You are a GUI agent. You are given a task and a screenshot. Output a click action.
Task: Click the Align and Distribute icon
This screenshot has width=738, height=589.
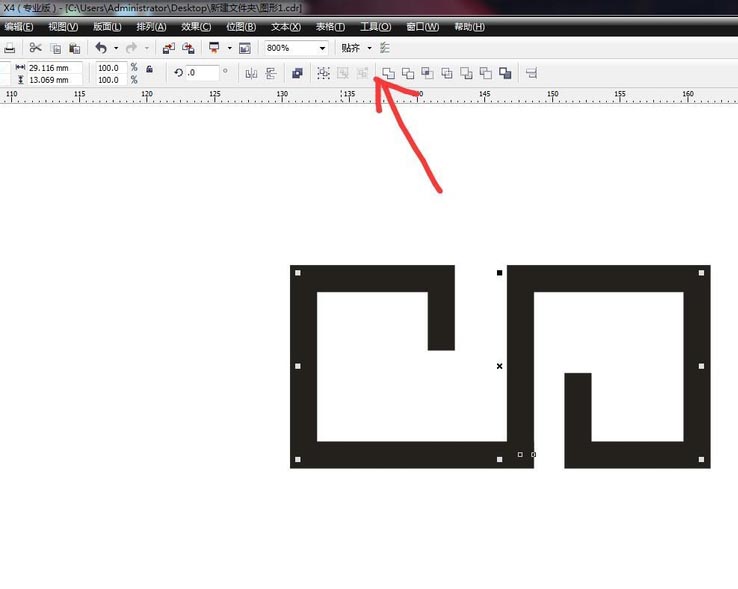(531, 73)
